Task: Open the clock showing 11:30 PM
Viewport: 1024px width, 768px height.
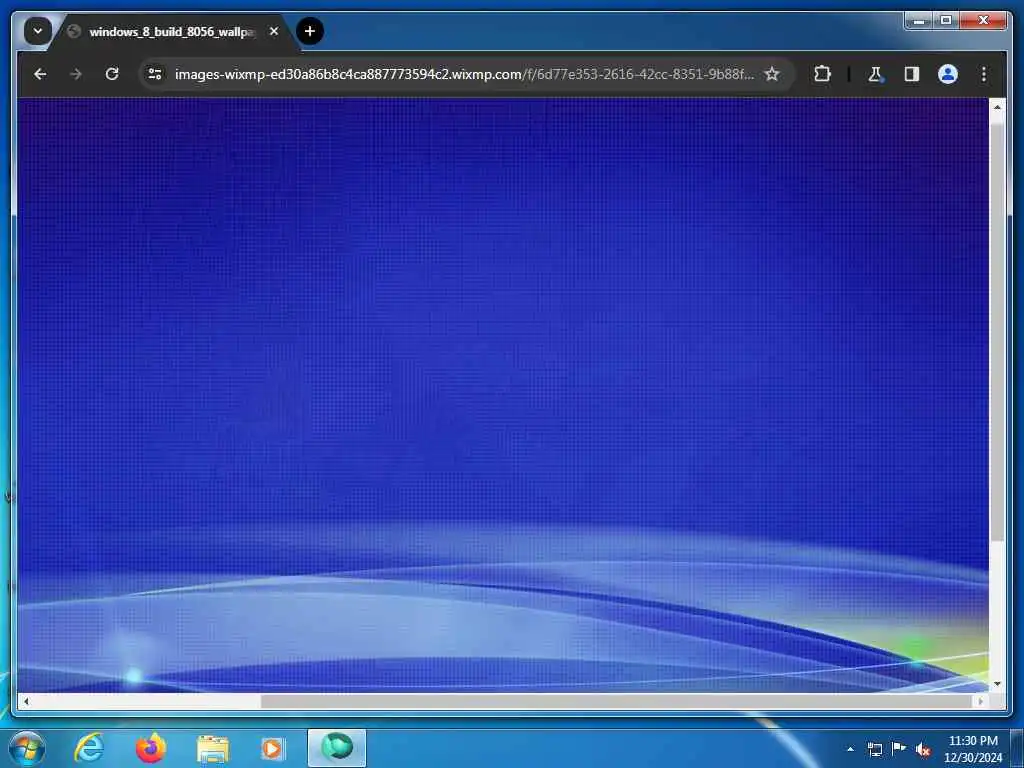Action: 973,749
